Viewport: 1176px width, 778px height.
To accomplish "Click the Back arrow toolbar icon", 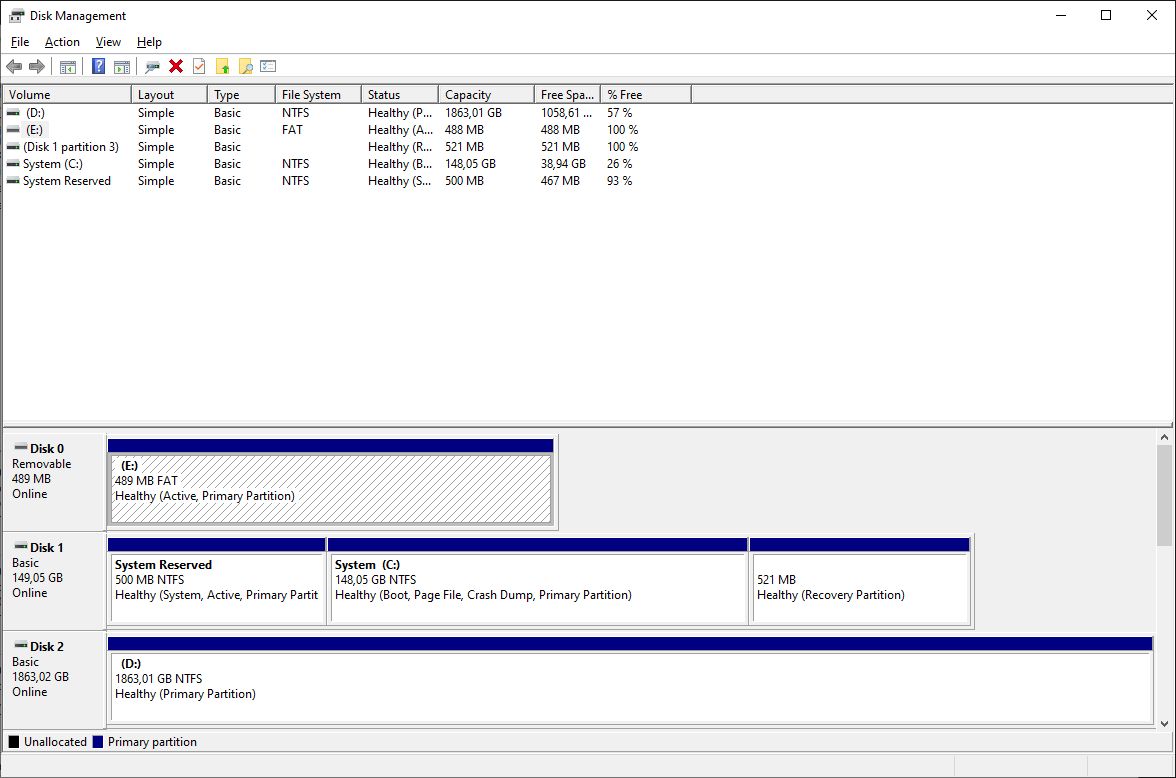I will (x=14, y=67).
